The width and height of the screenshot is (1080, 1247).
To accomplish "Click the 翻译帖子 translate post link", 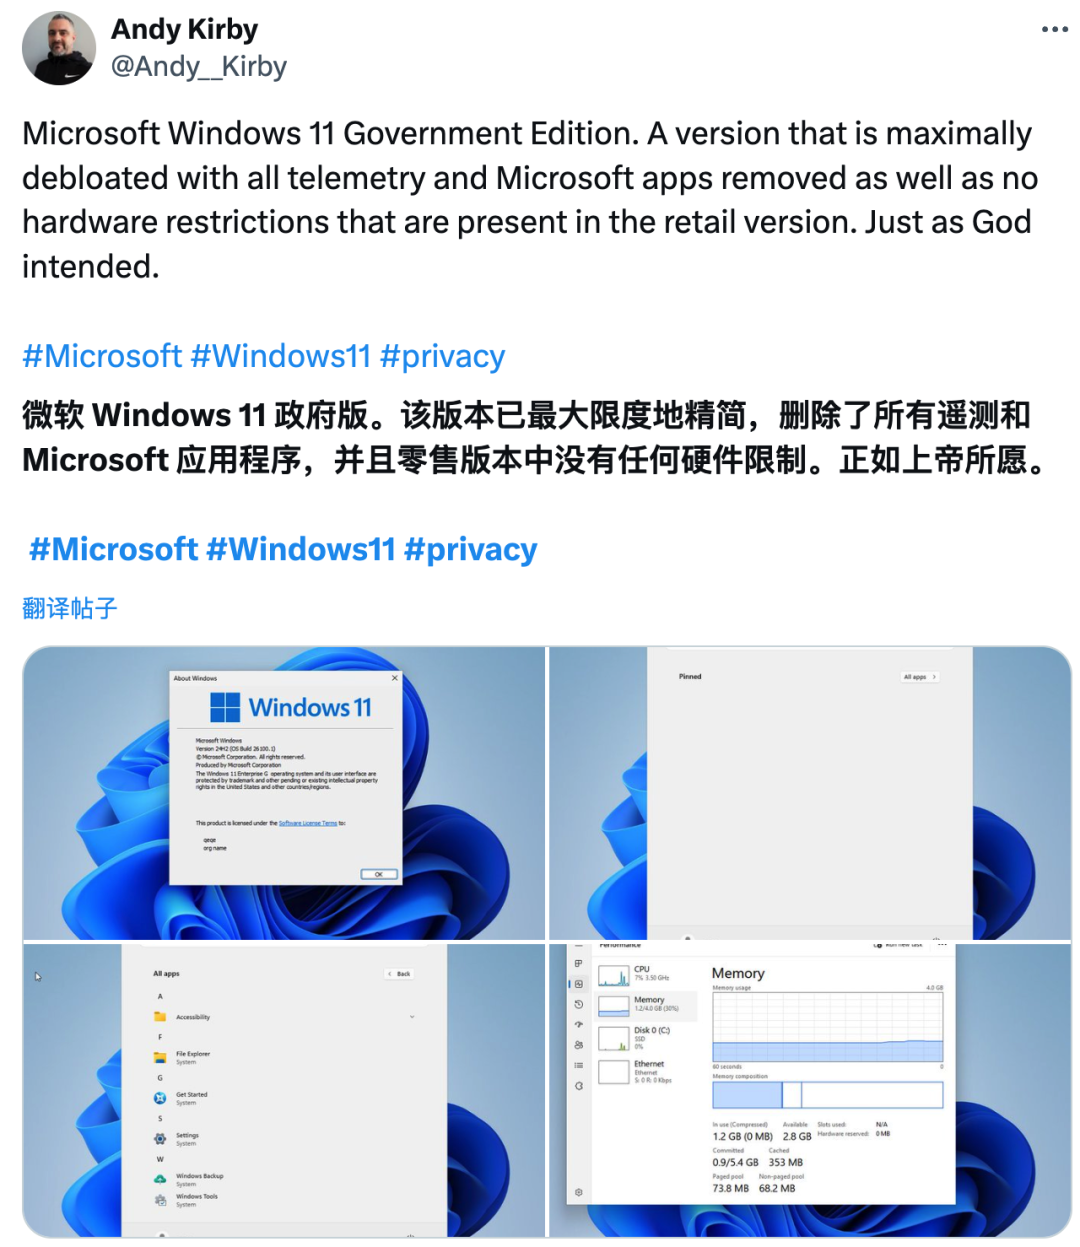I will point(69,608).
